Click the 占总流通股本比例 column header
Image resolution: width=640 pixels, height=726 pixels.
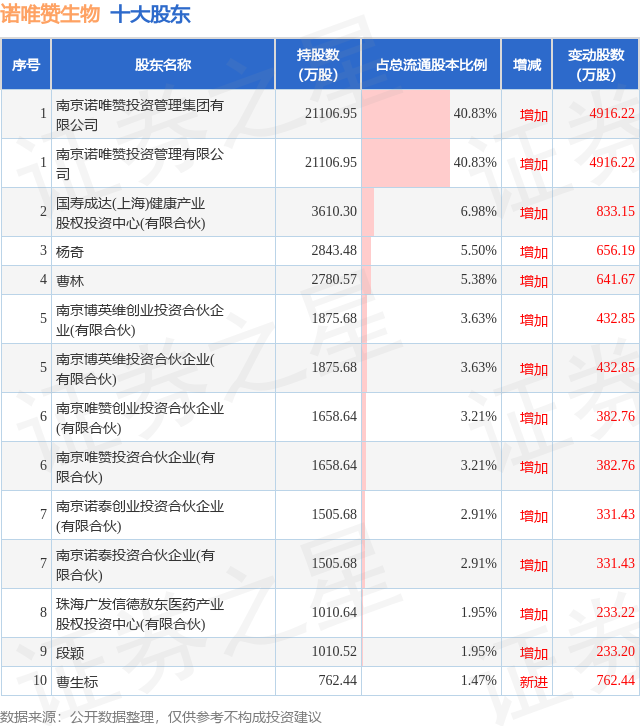(431, 64)
